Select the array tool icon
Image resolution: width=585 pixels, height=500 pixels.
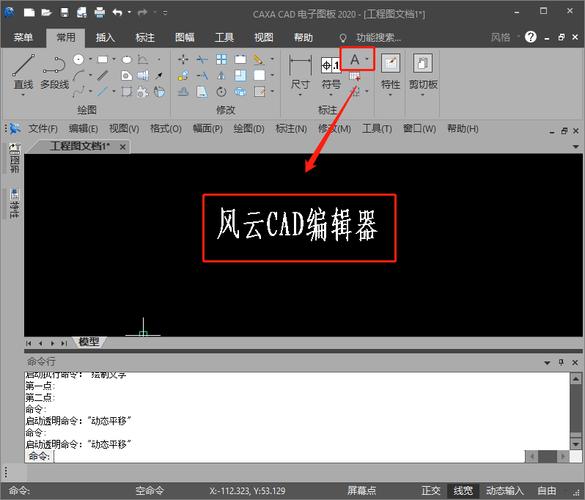coord(221,59)
